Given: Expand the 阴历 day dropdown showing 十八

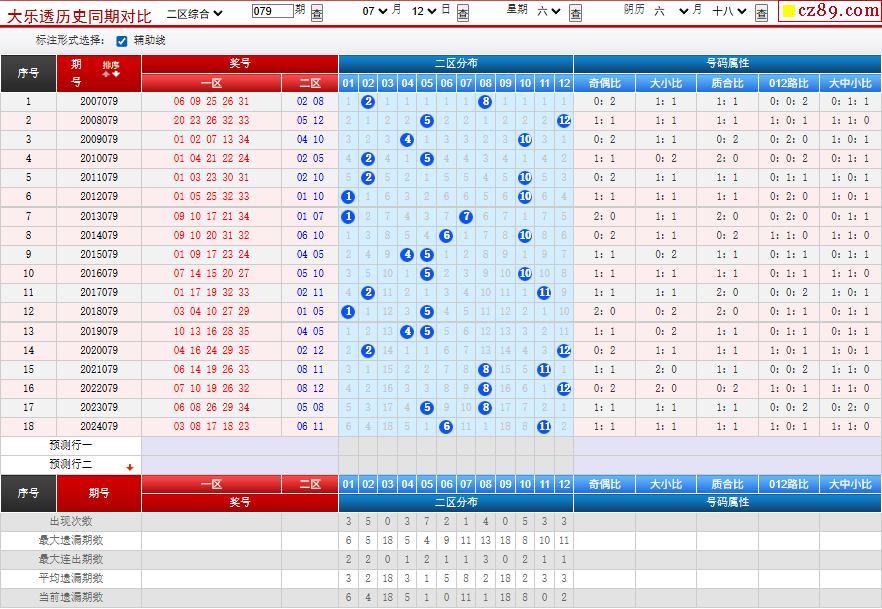Looking at the screenshot, I should [730, 11].
